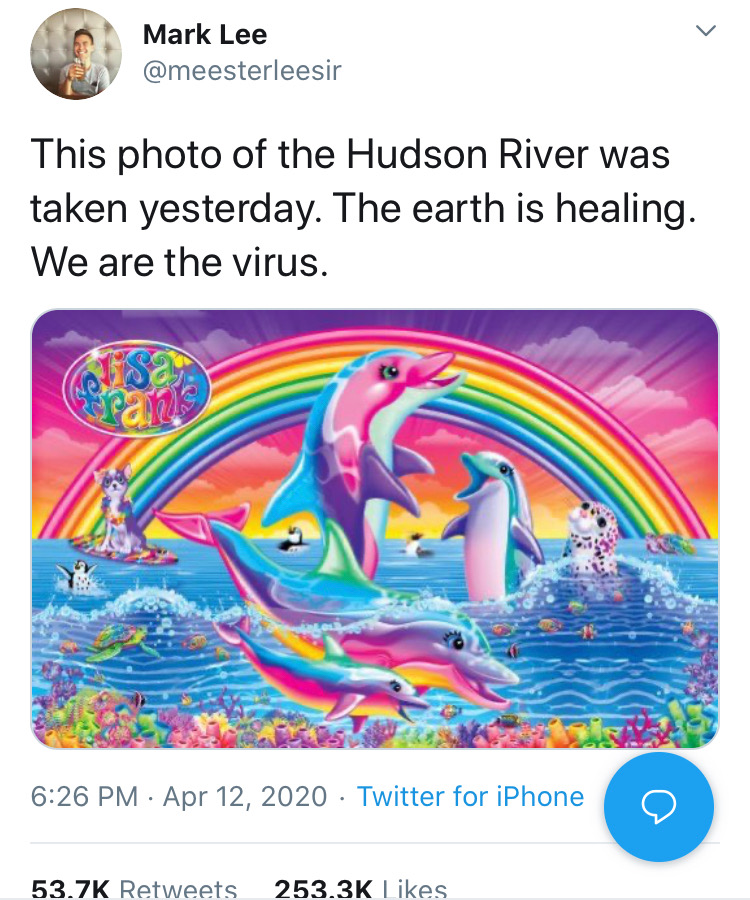This screenshot has width=750, height=900.
Task: Click the green sea turtle underwater
Action: pyautogui.click(x=121, y=641)
